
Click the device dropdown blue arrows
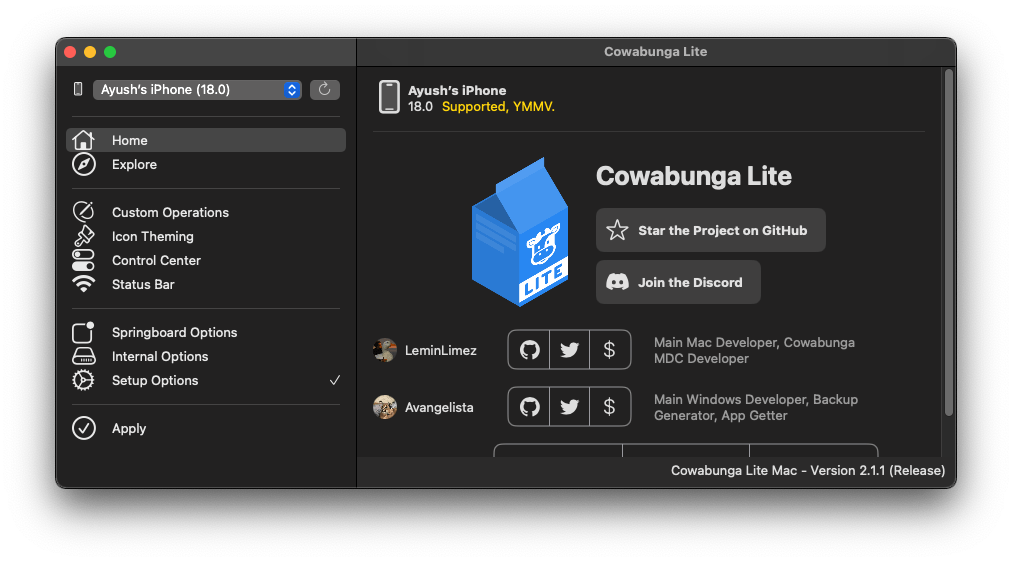(292, 90)
